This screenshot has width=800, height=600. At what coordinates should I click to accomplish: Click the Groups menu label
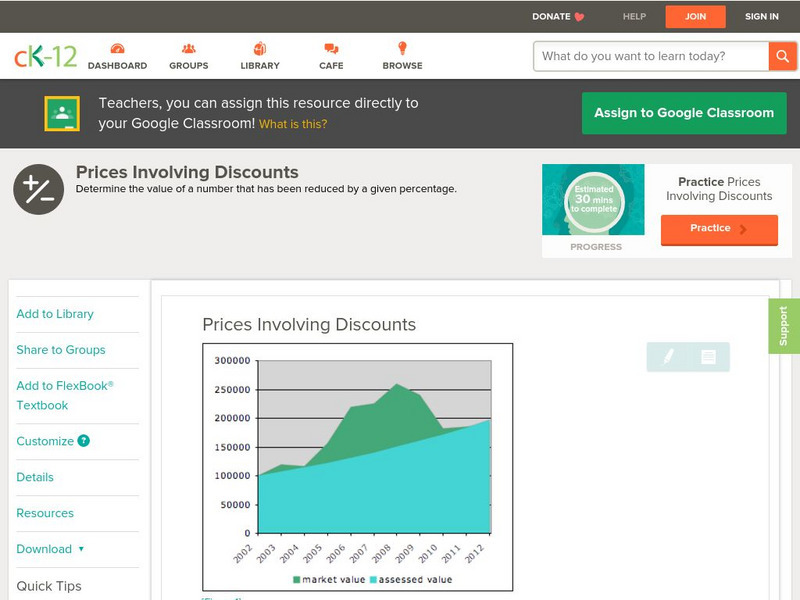tap(189, 66)
